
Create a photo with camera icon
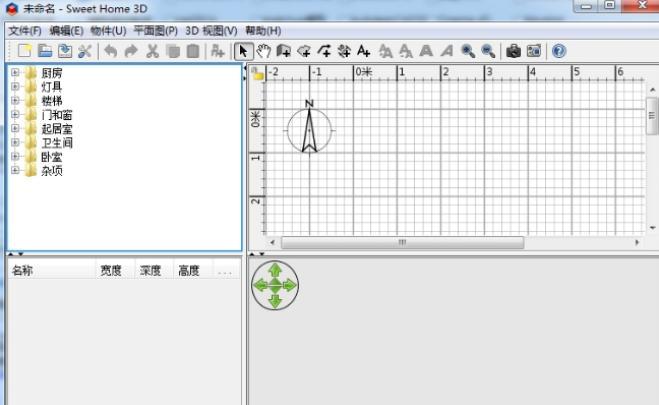pos(513,51)
